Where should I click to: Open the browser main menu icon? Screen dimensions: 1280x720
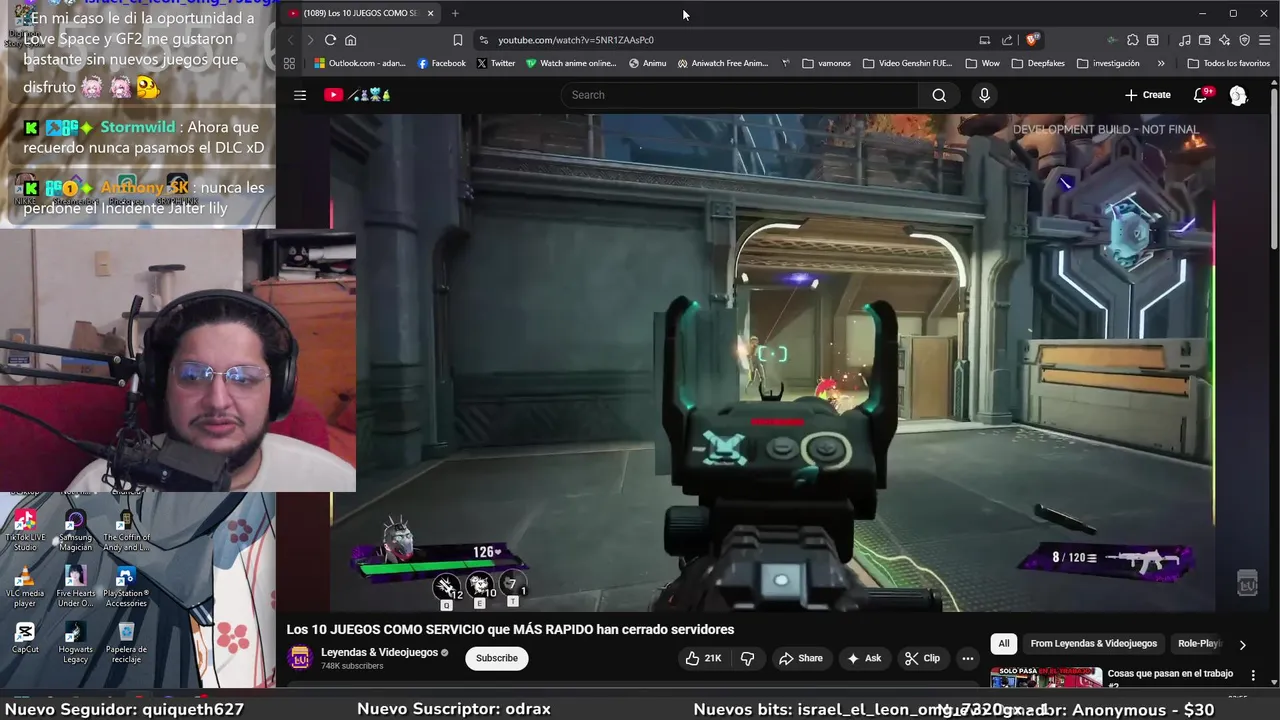pyautogui.click(x=1264, y=40)
